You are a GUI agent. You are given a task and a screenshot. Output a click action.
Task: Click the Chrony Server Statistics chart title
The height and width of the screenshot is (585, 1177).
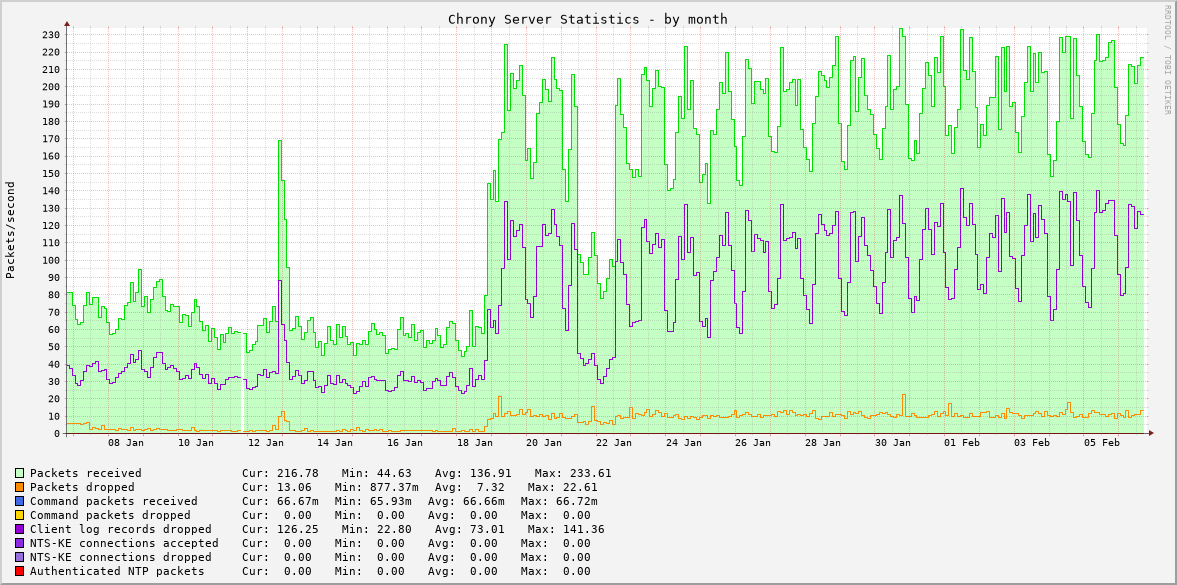[x=588, y=19]
